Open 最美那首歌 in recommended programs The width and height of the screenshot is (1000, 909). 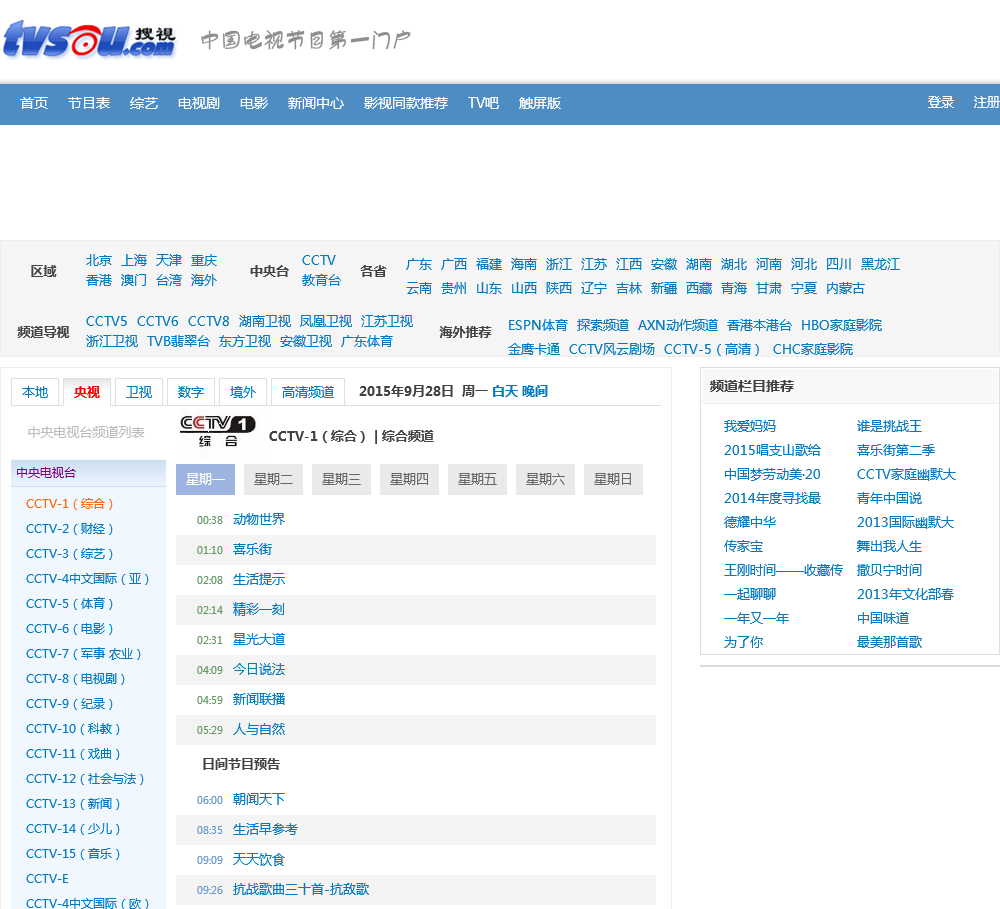click(x=889, y=642)
